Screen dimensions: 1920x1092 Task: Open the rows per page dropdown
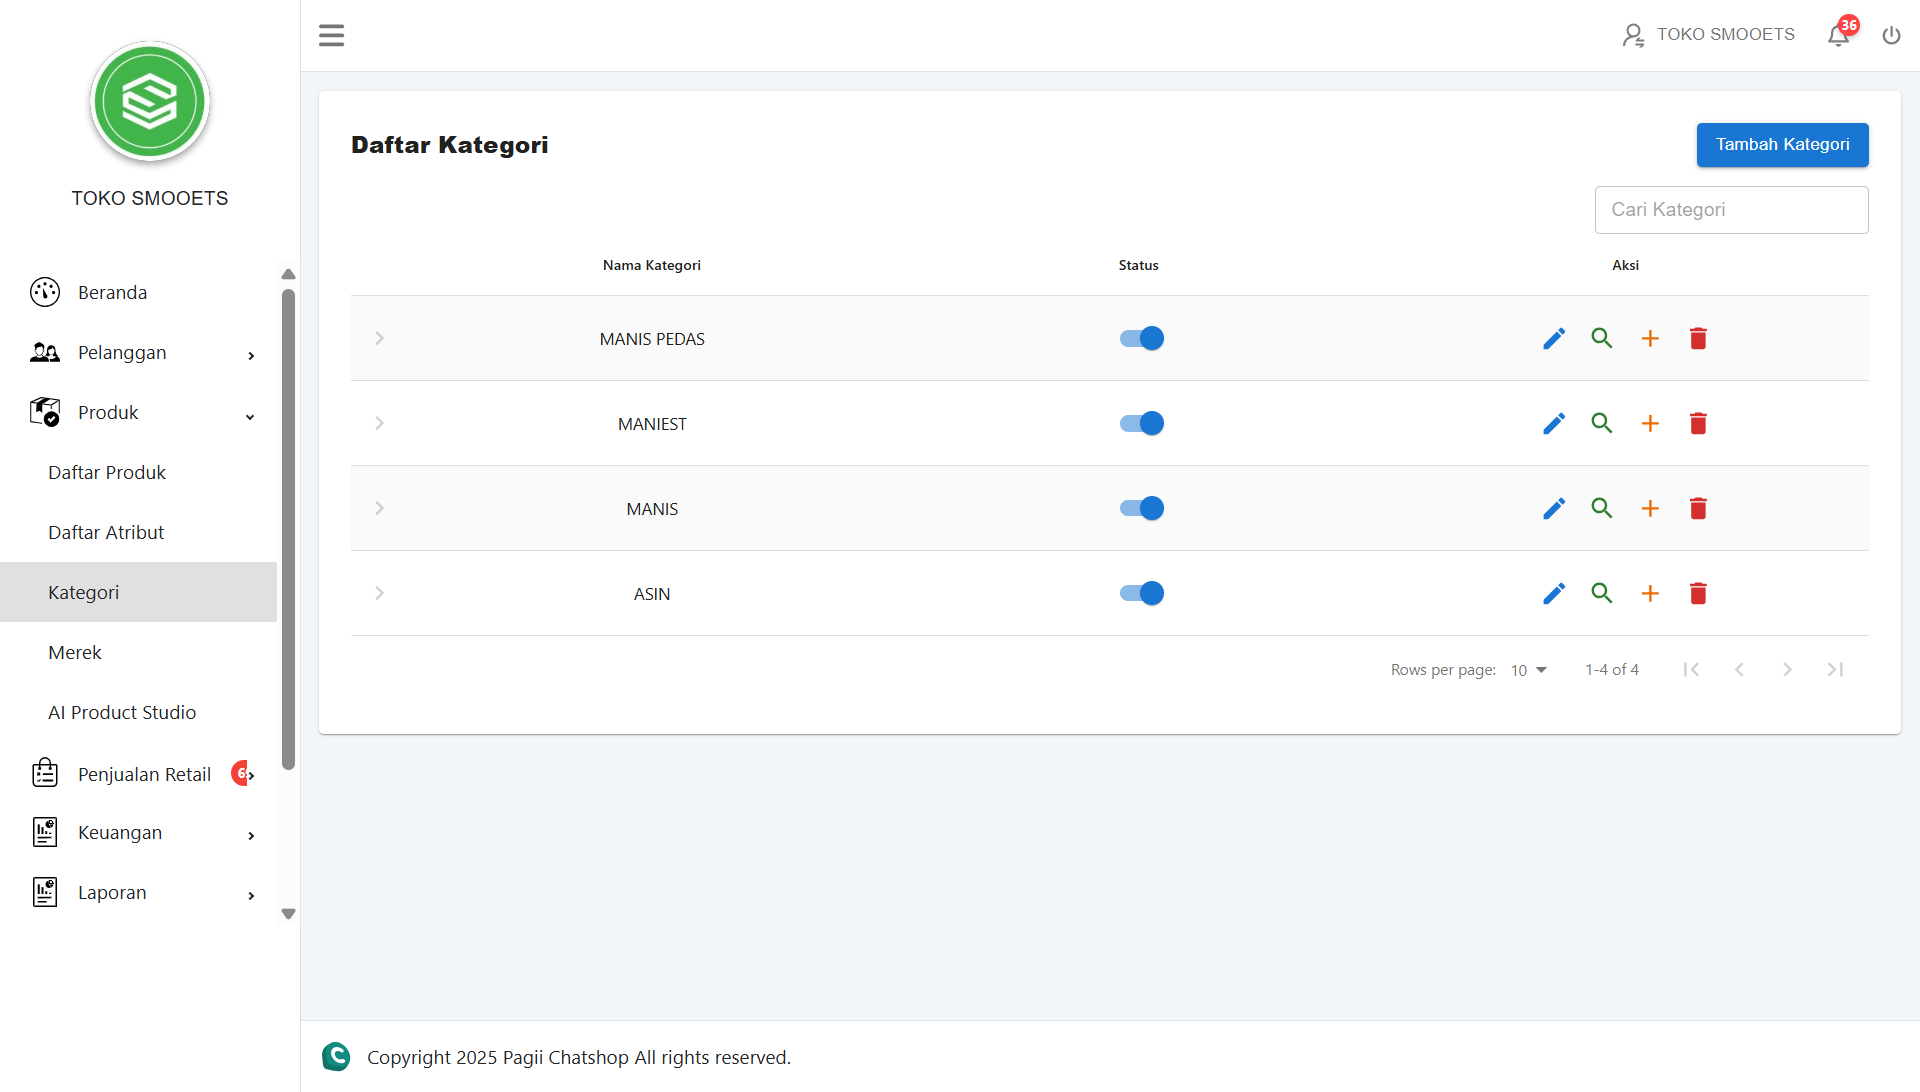point(1528,670)
